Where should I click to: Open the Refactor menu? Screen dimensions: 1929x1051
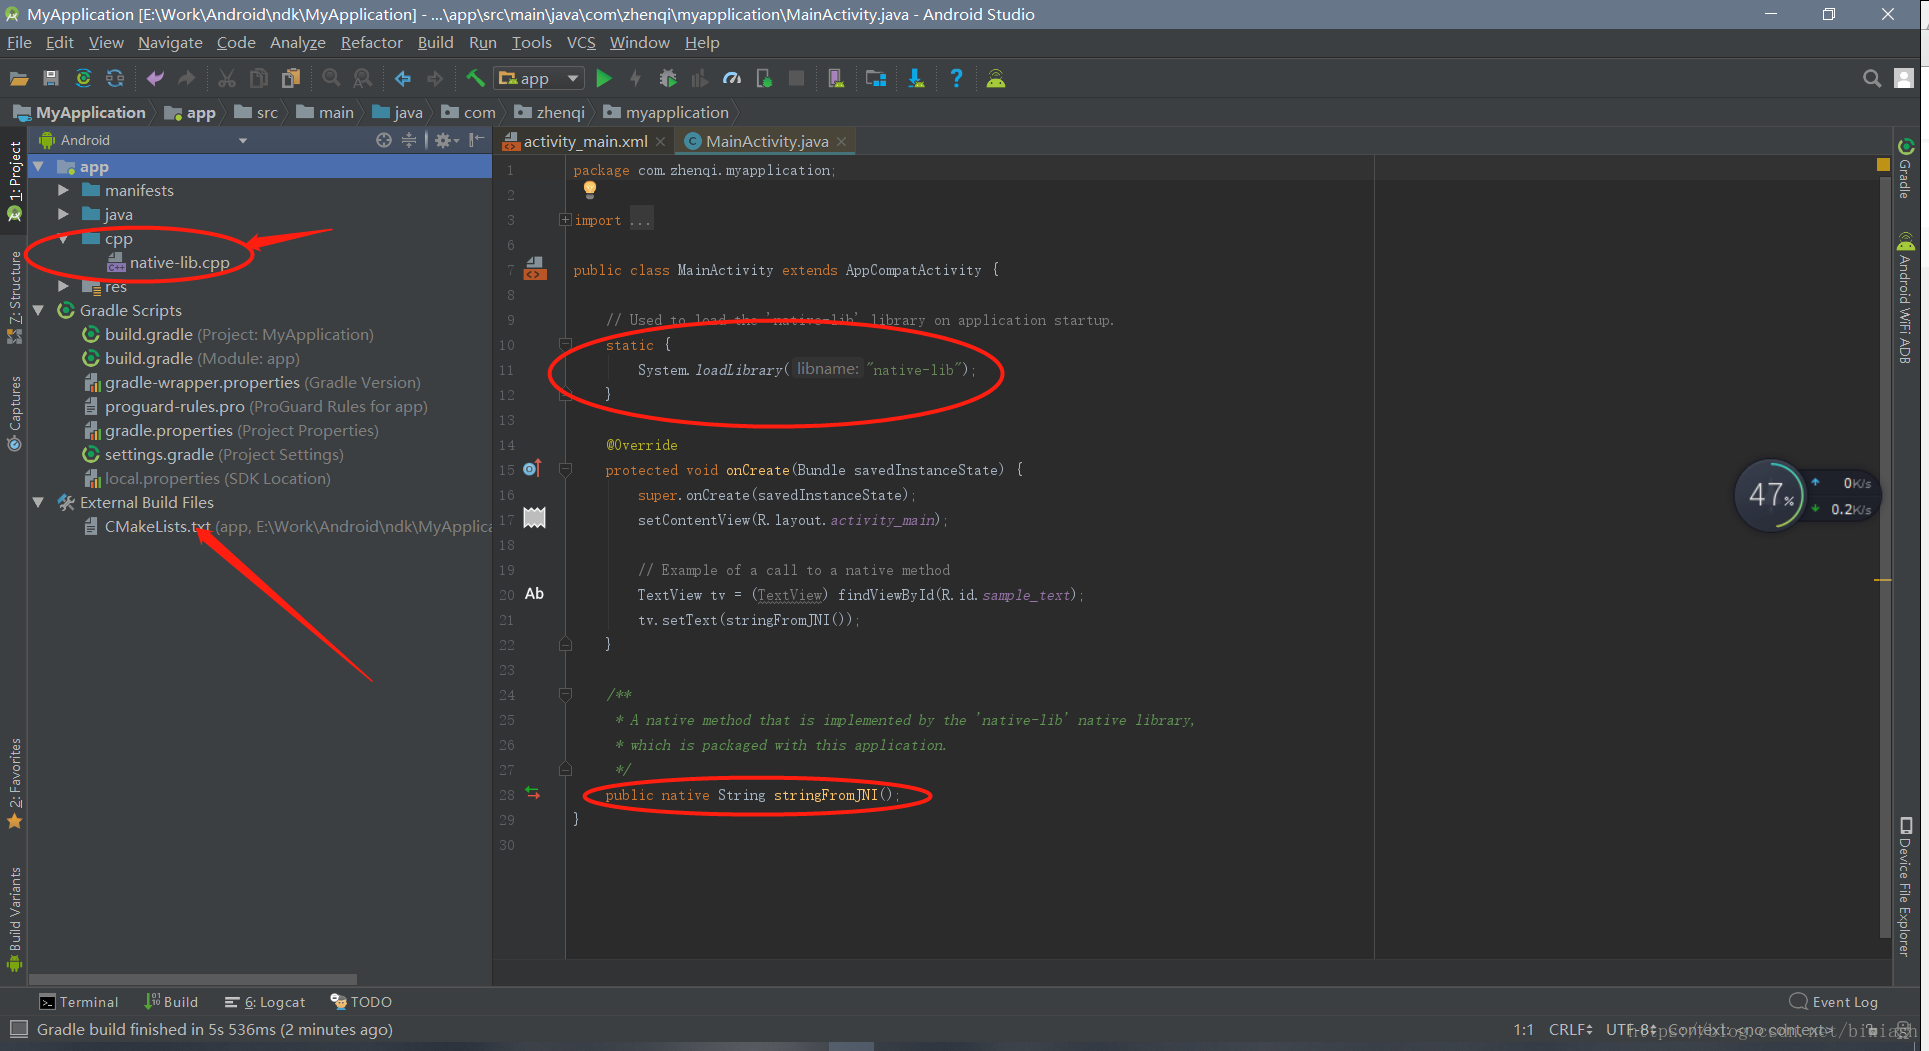(x=371, y=42)
